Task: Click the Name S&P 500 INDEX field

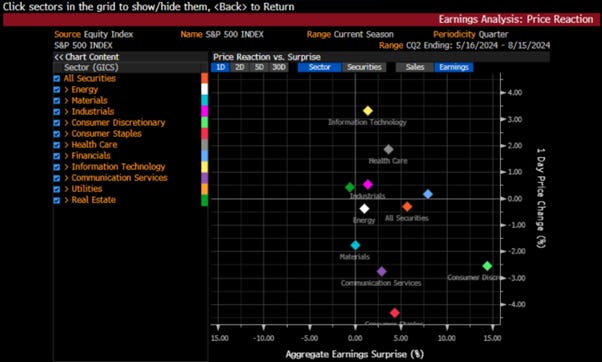Action: click(222, 34)
